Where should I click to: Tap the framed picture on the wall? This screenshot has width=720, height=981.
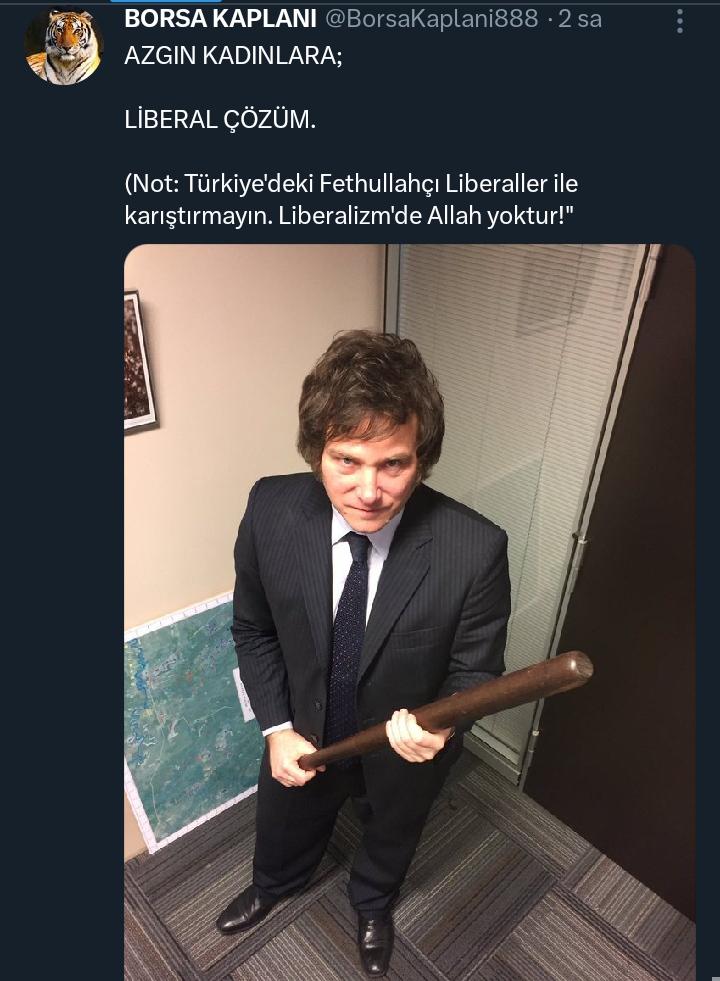pyautogui.click(x=139, y=363)
